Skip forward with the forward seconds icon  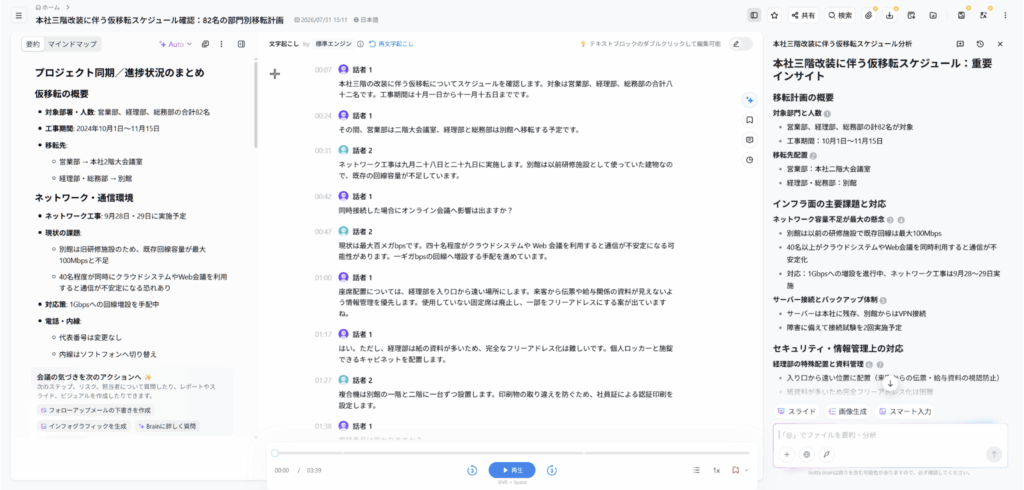552,470
